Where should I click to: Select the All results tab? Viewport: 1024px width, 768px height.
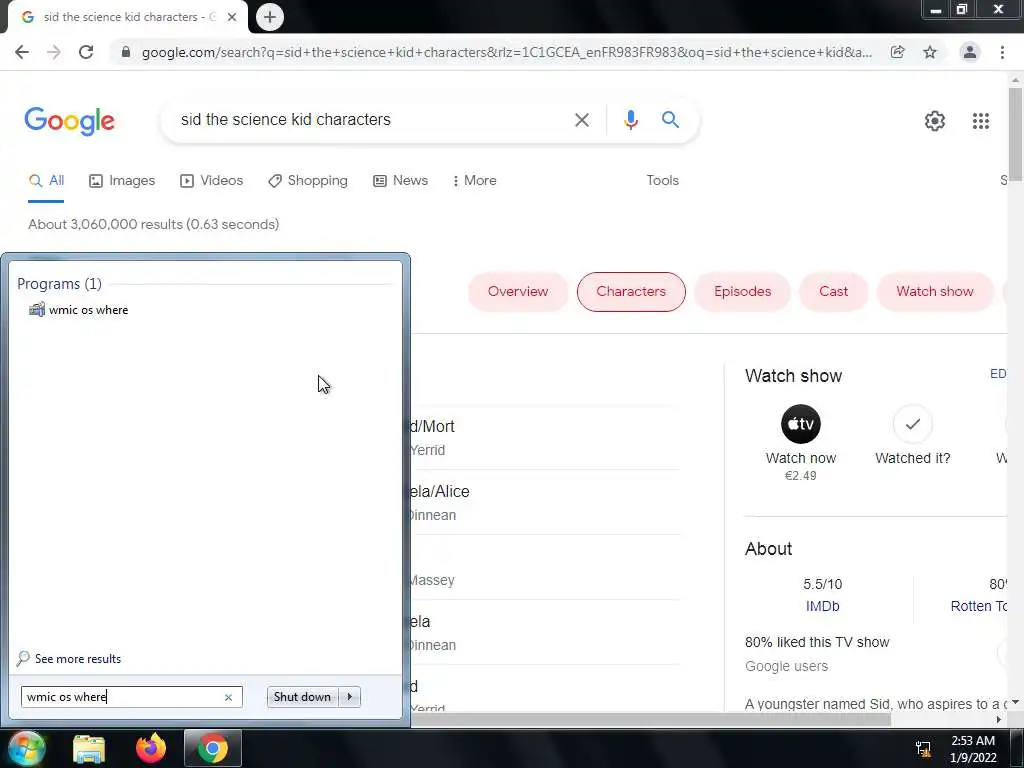coord(46,181)
